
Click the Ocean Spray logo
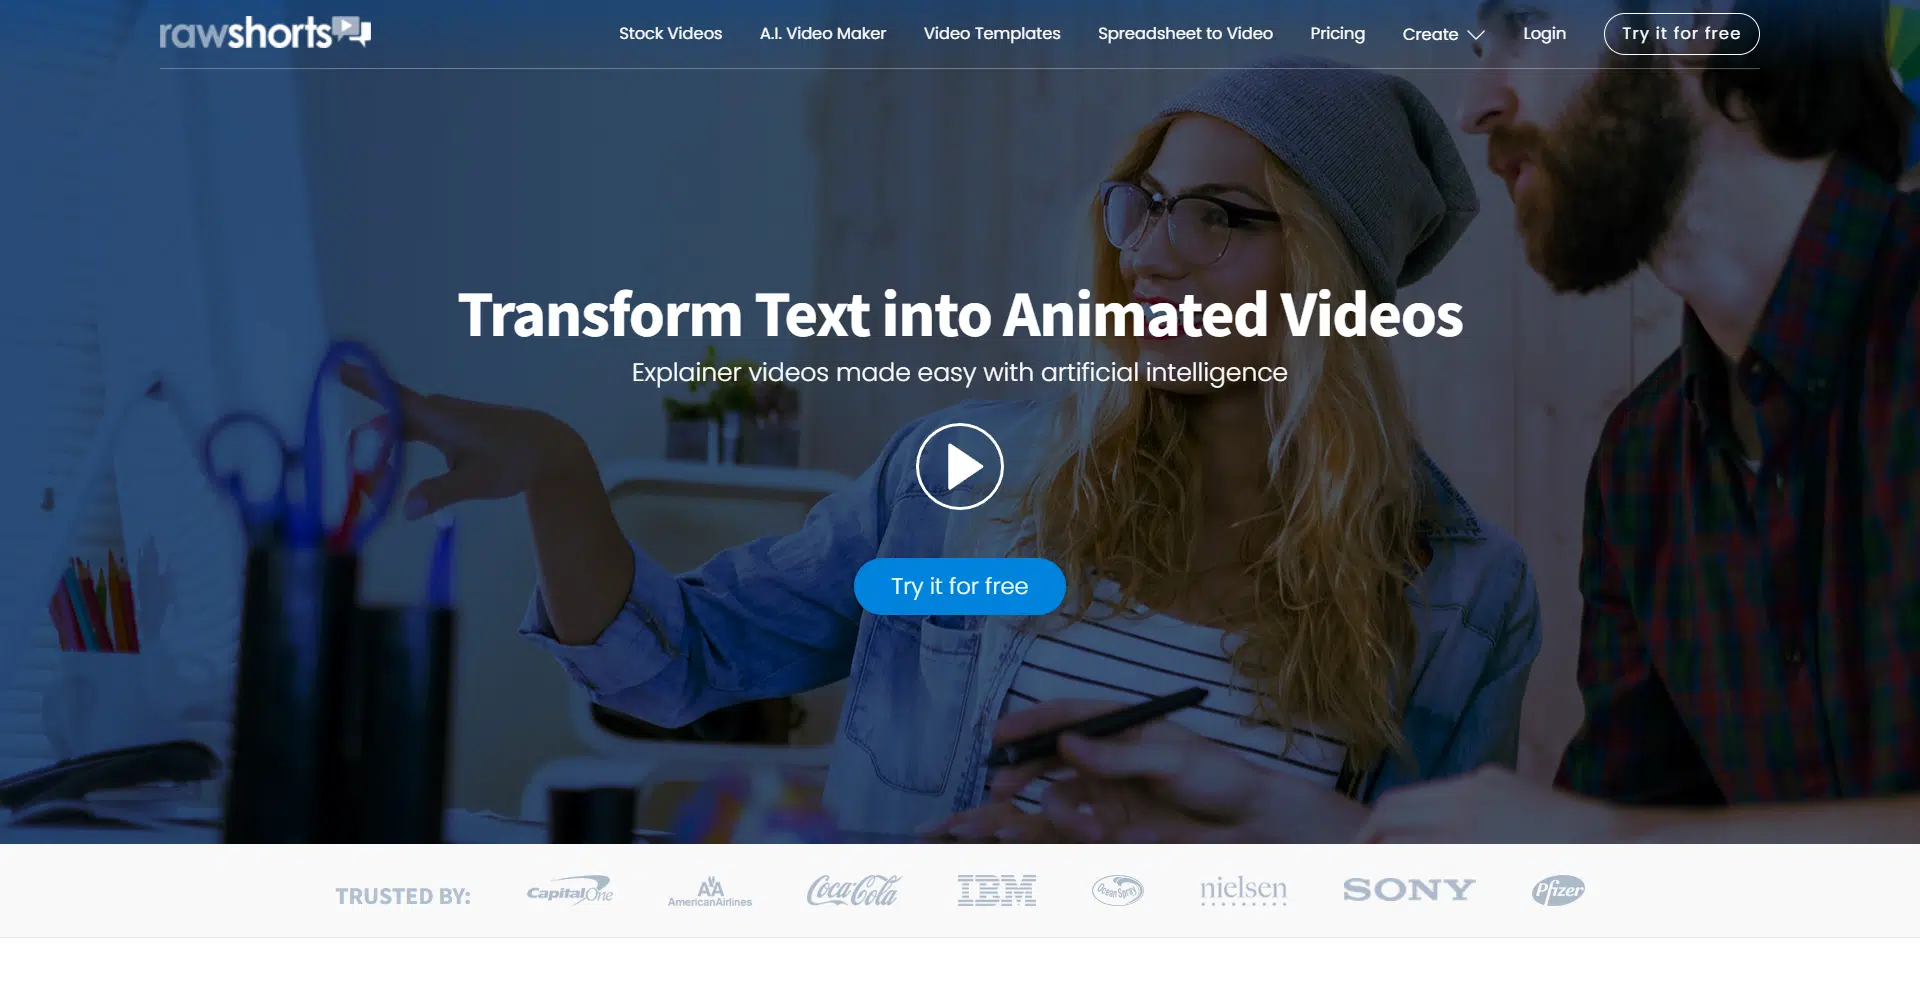(1117, 890)
